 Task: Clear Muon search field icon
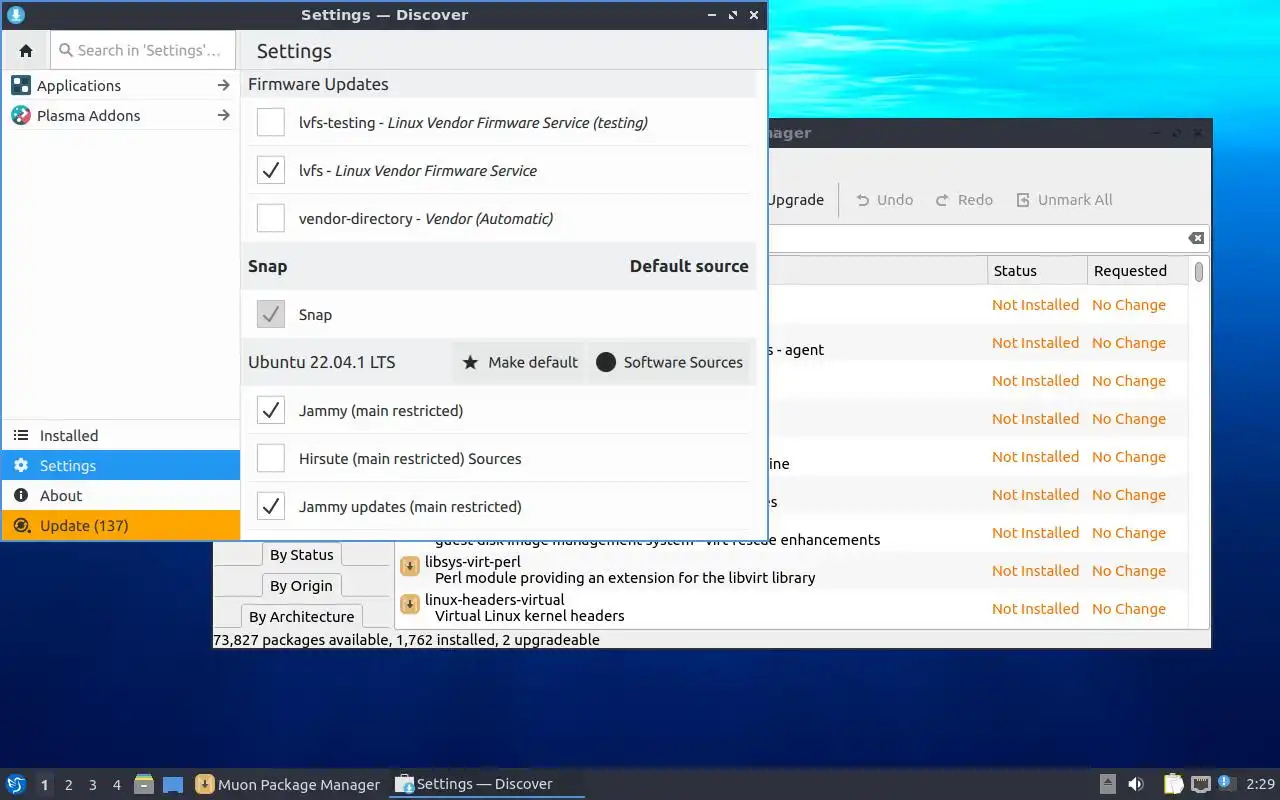1196,238
